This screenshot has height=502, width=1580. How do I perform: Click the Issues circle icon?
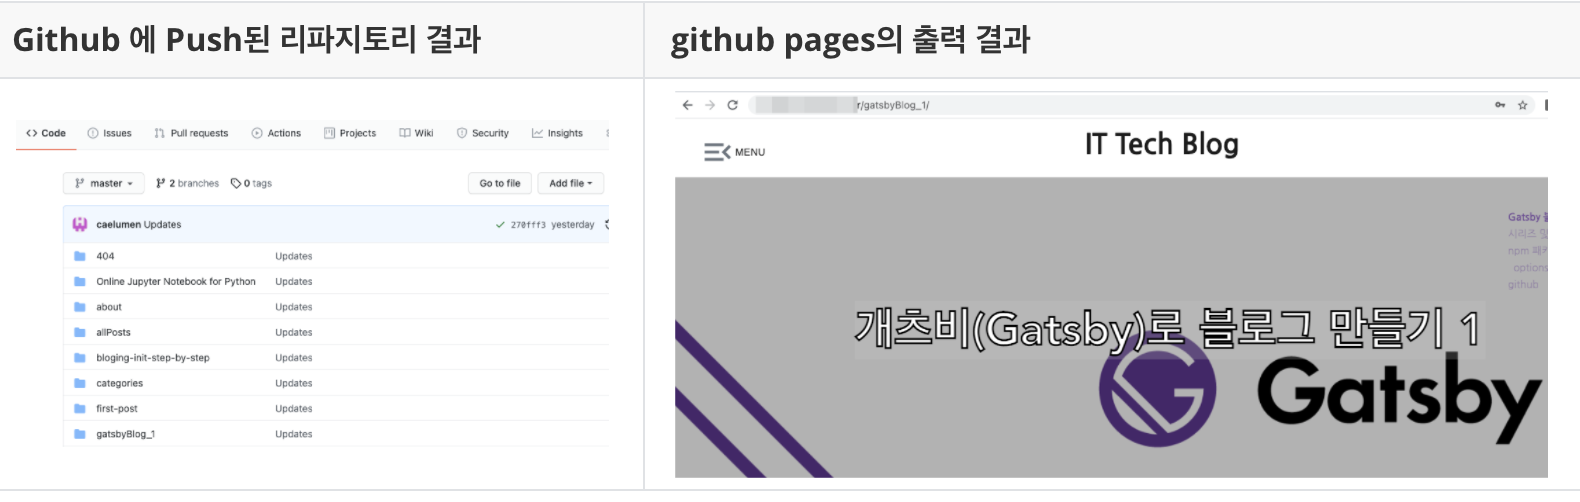93,133
